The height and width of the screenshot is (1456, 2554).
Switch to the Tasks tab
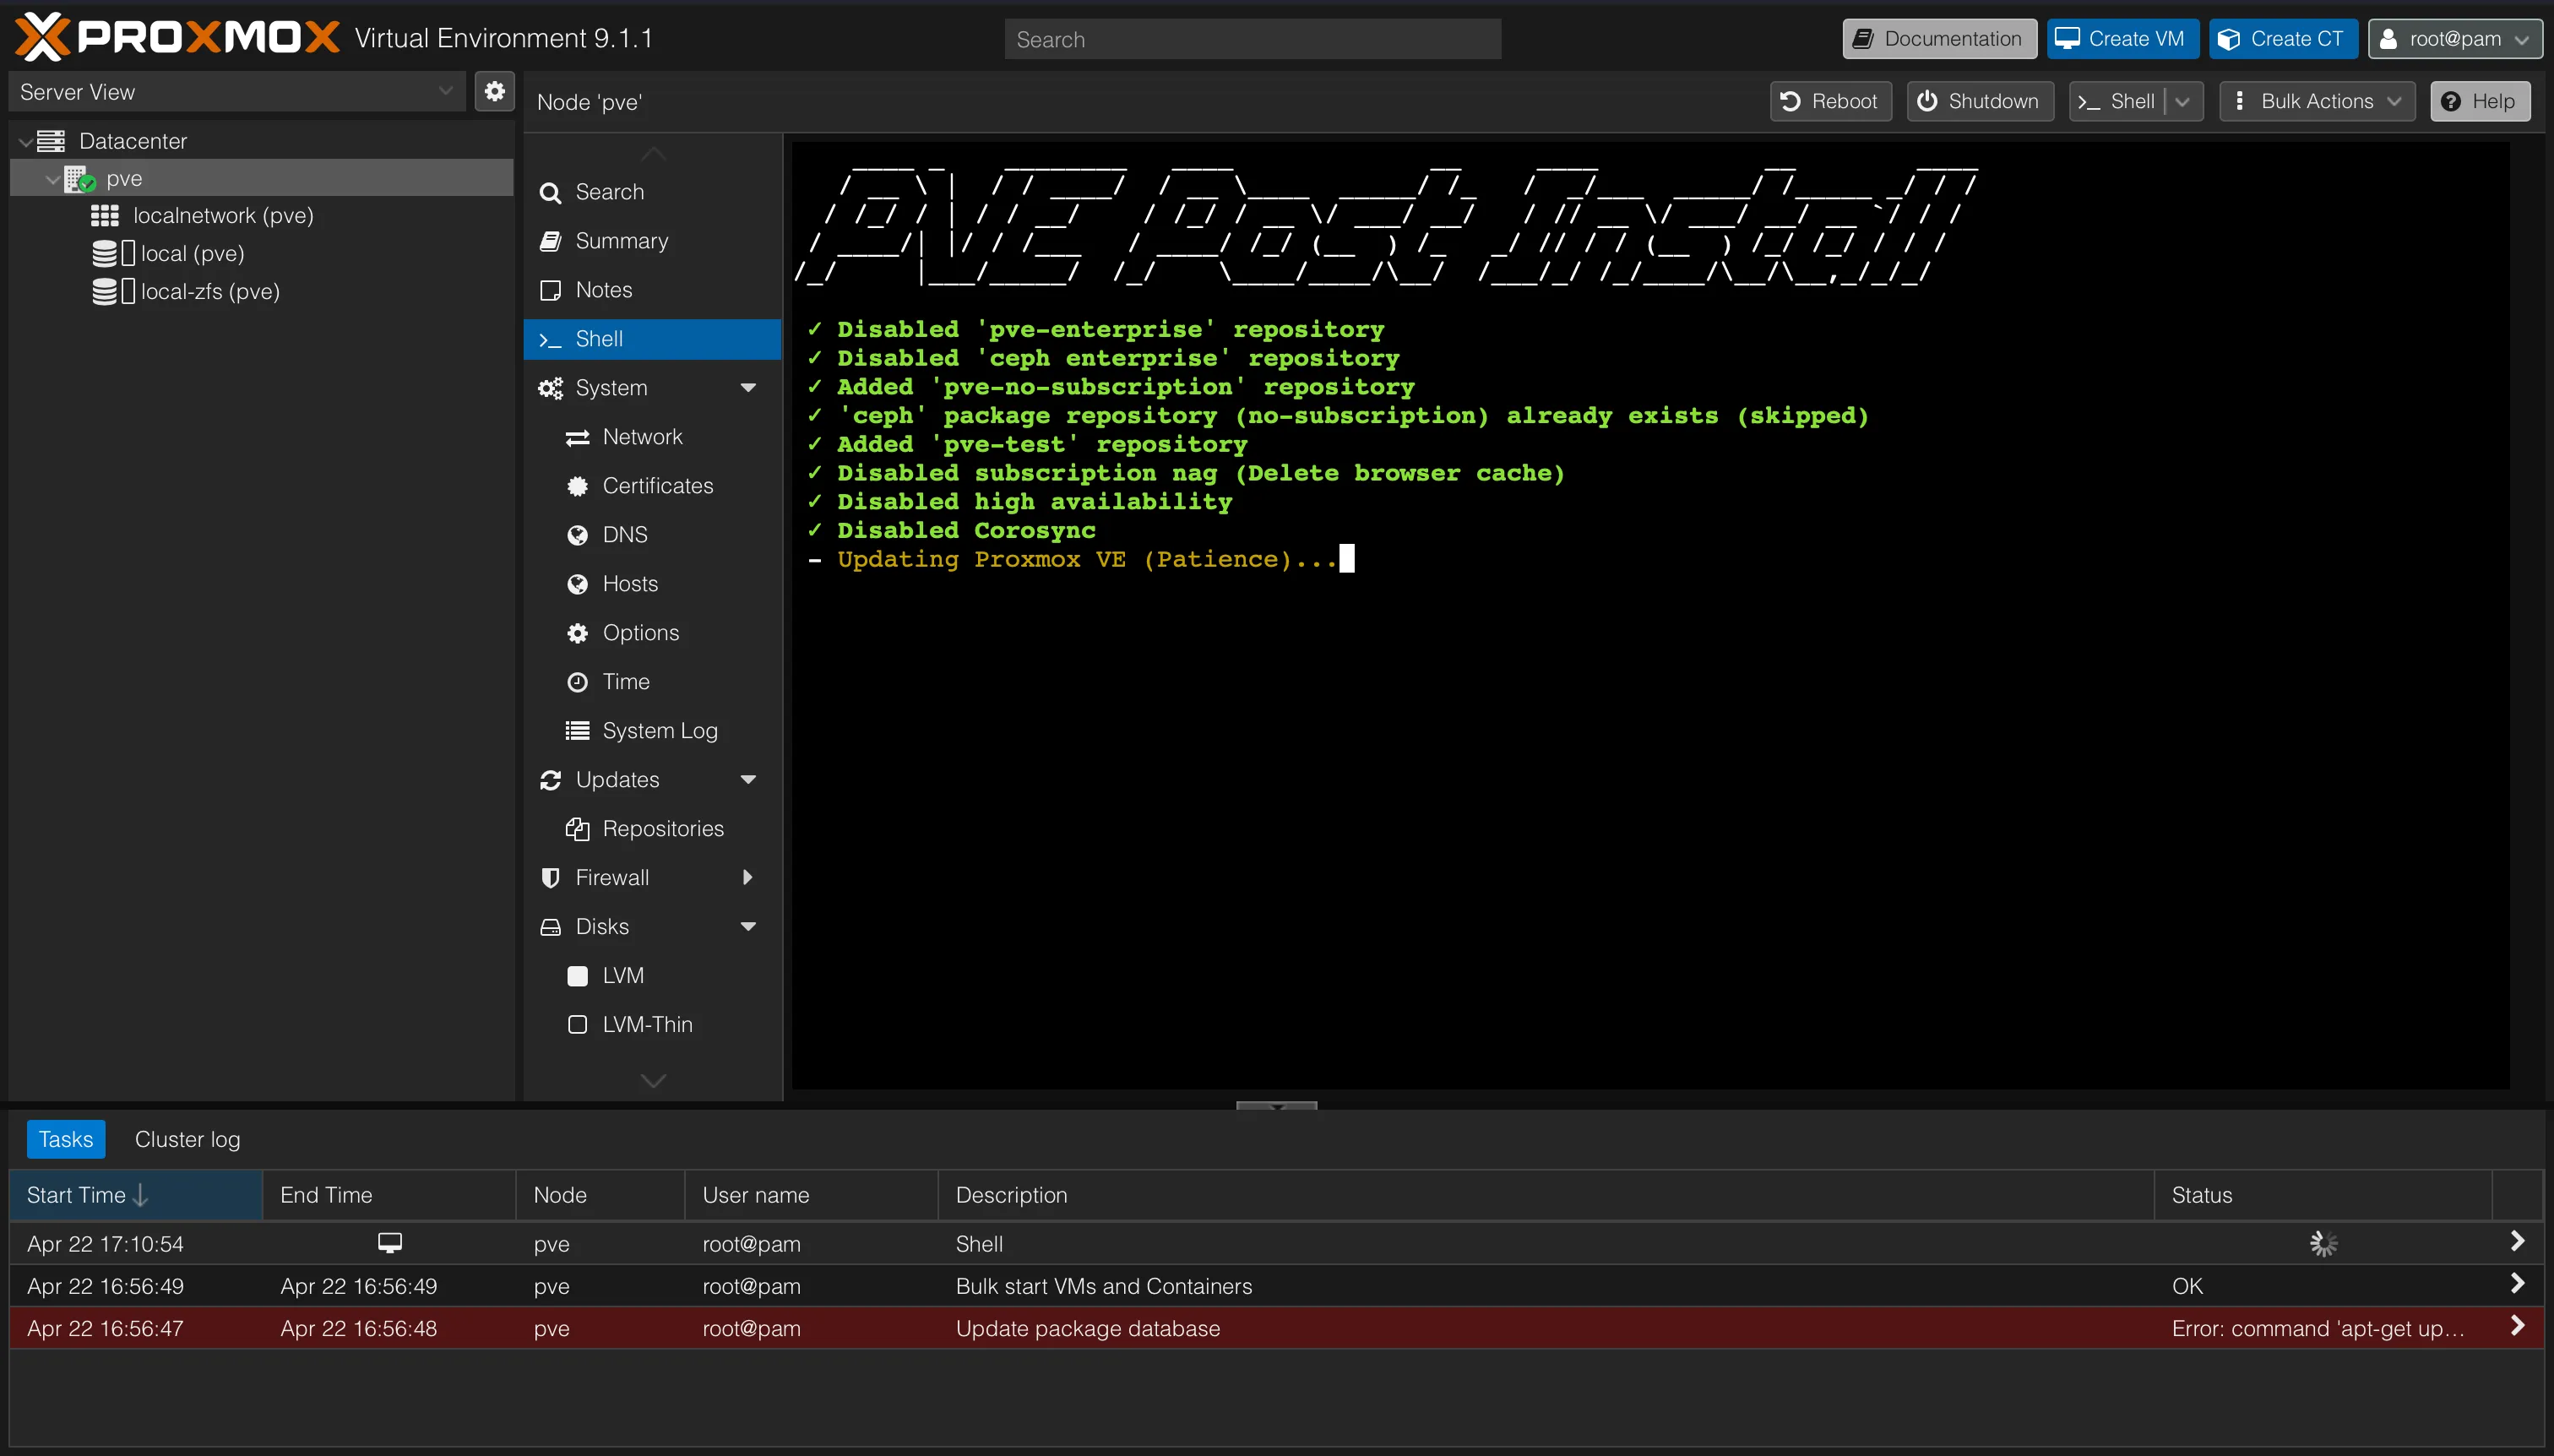point(66,1139)
